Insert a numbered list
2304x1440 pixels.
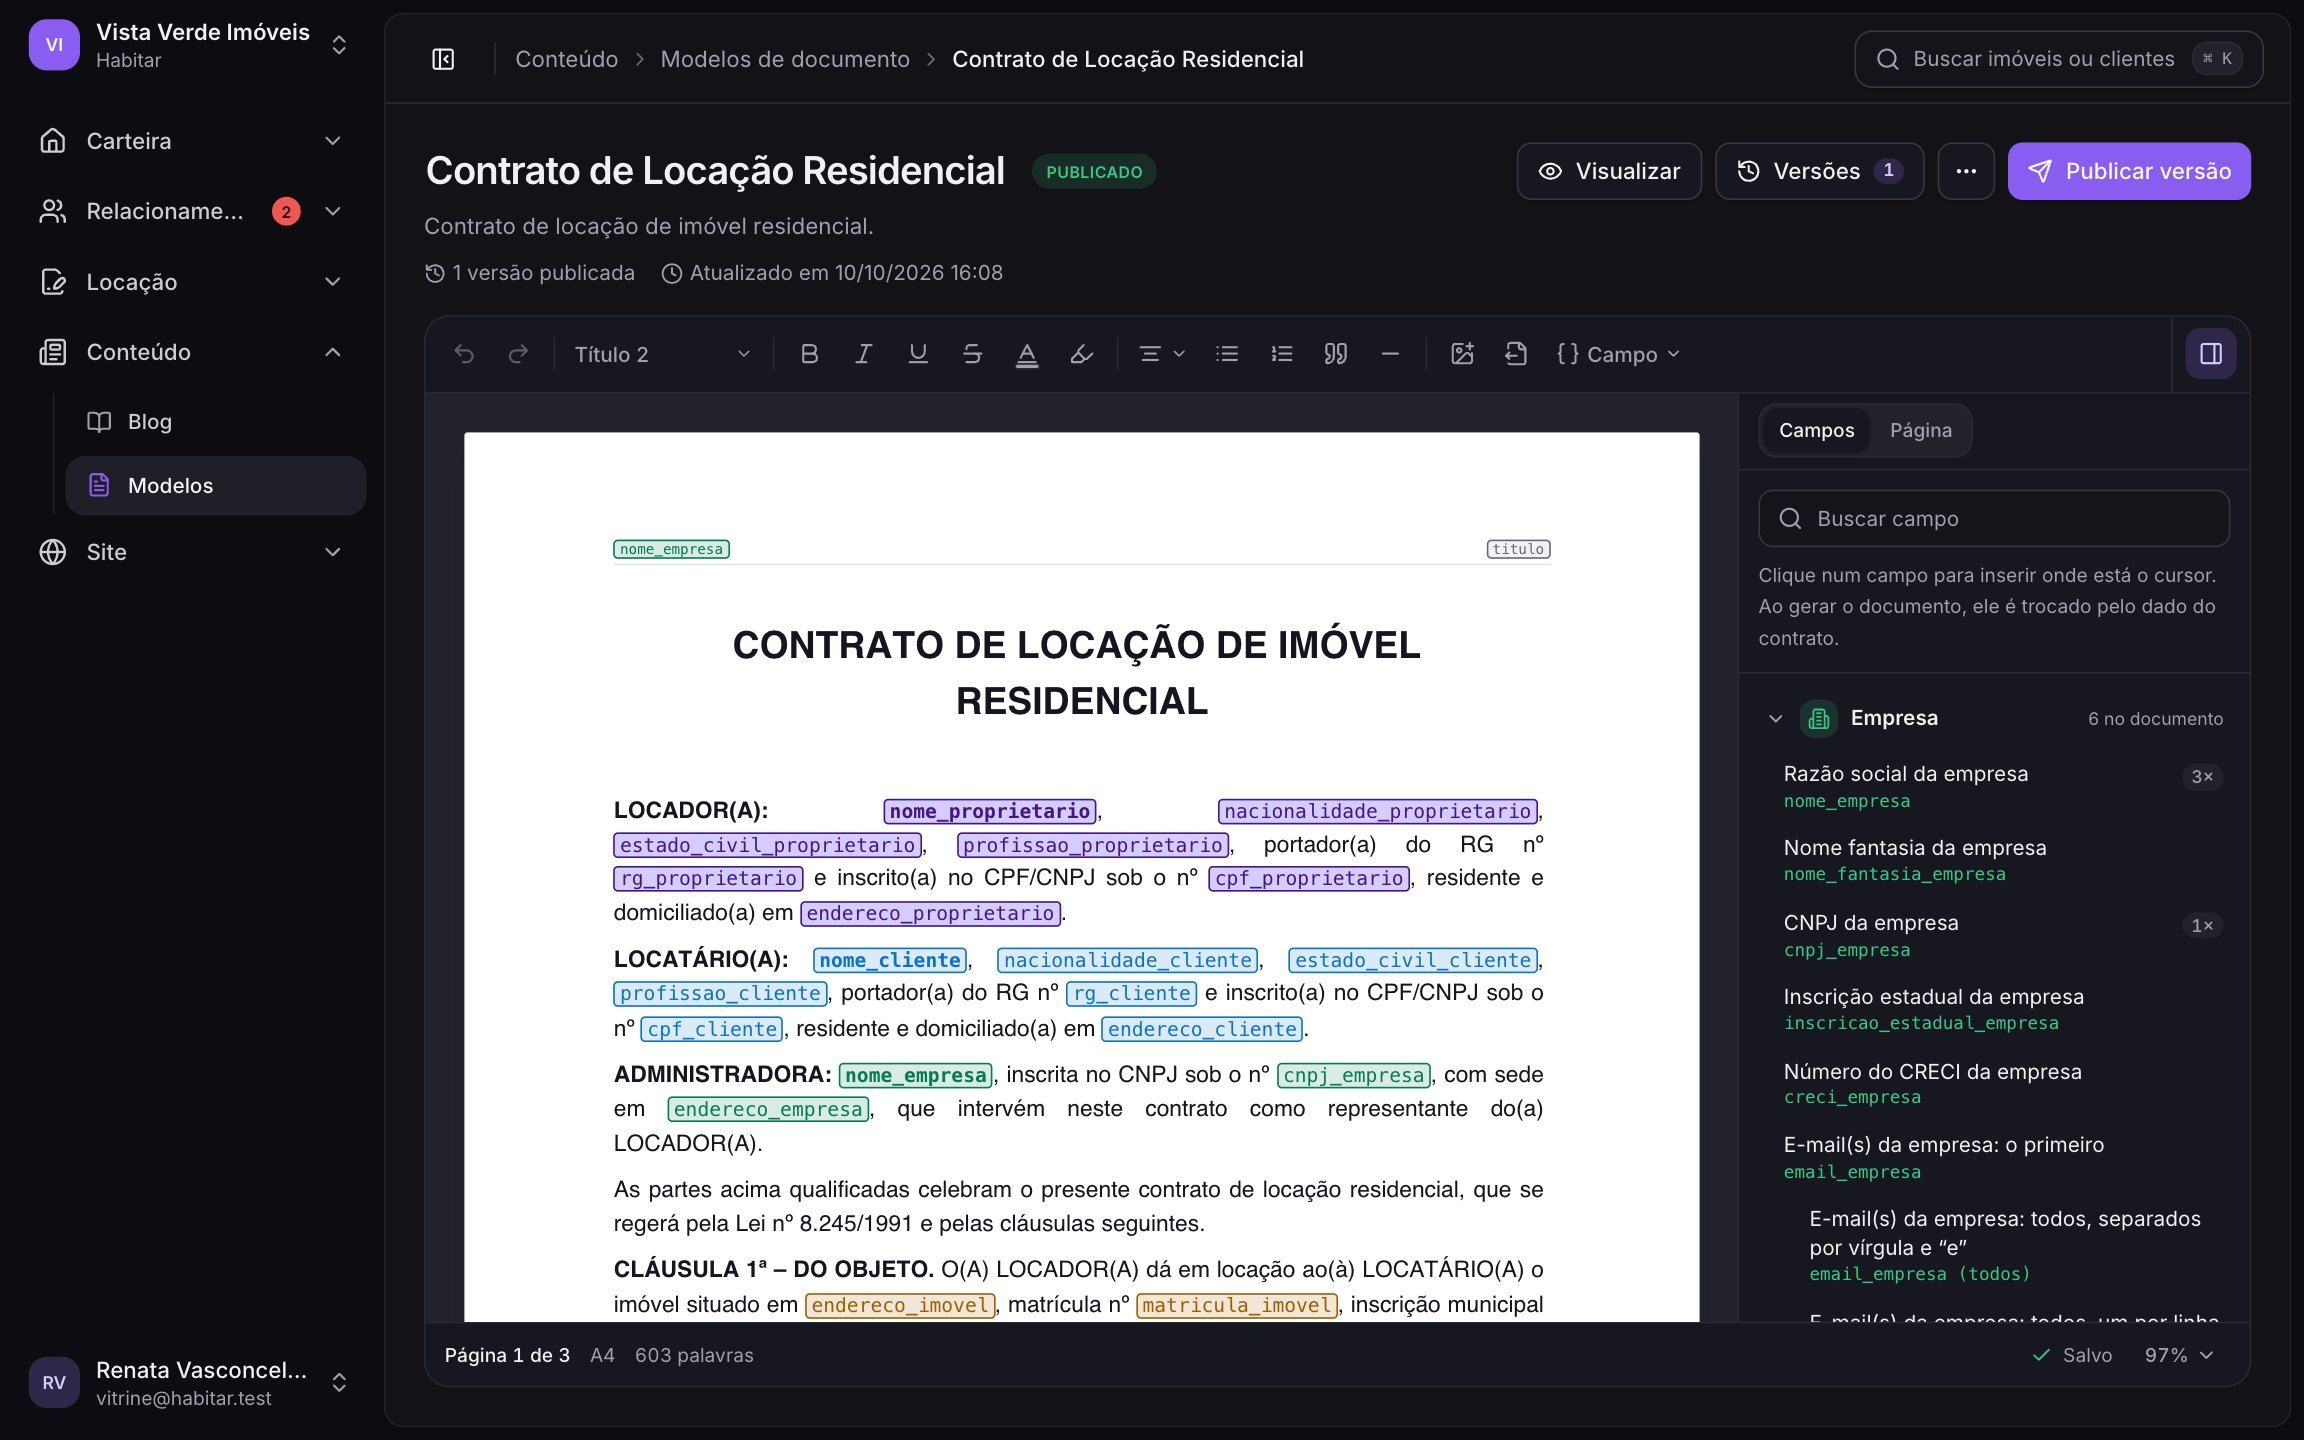tap(1281, 354)
